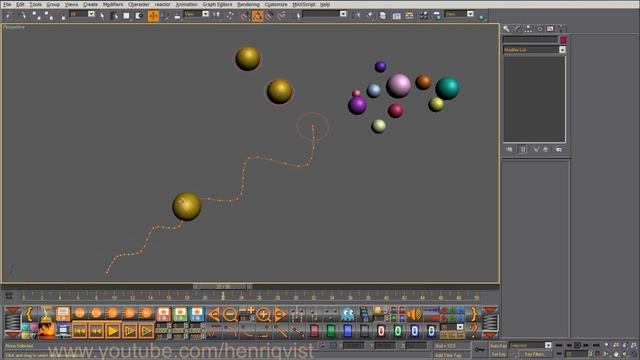
Task: Click the Set Key button
Action: (499, 354)
